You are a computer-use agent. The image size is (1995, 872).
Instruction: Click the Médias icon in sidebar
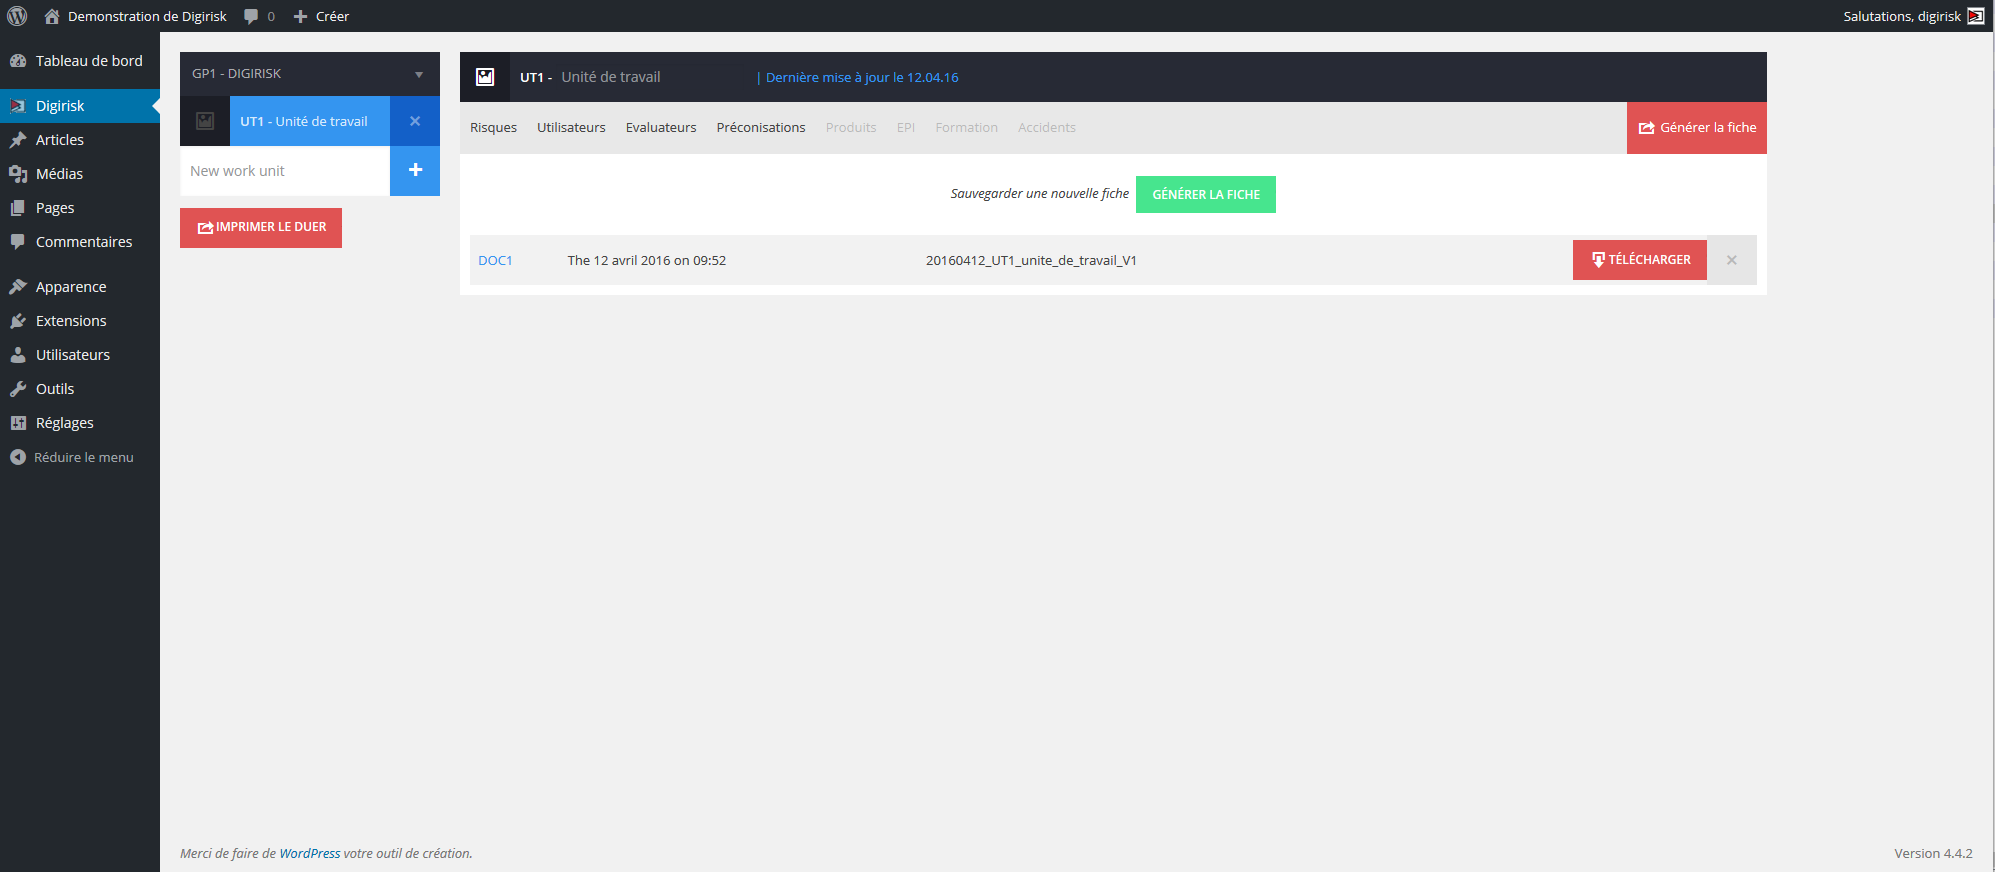pyautogui.click(x=18, y=174)
